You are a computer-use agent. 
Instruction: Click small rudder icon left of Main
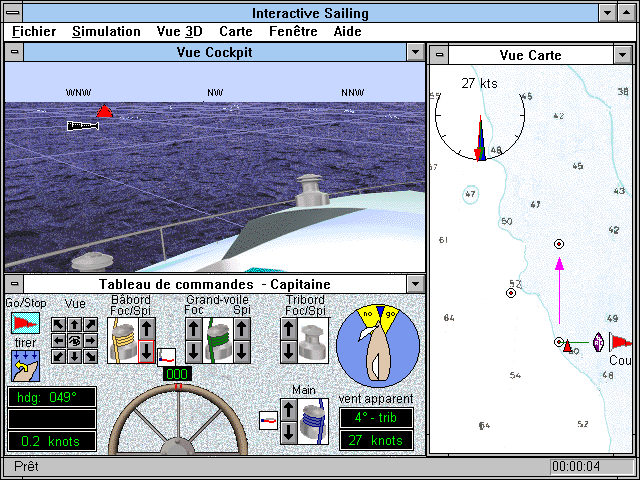pos(269,420)
